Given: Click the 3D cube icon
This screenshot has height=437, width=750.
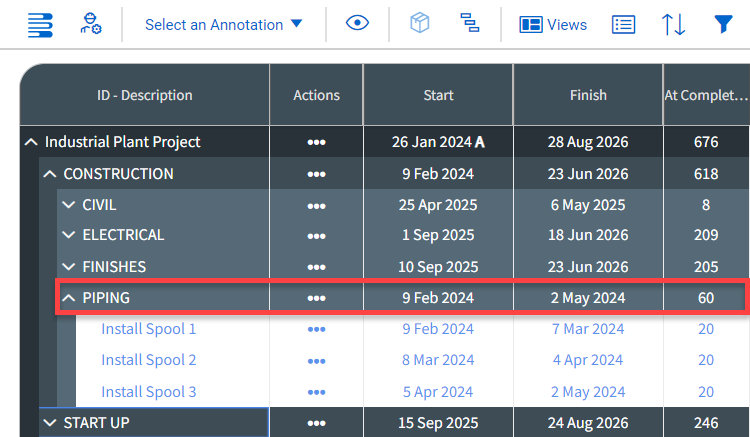Looking at the screenshot, I should click(420, 24).
